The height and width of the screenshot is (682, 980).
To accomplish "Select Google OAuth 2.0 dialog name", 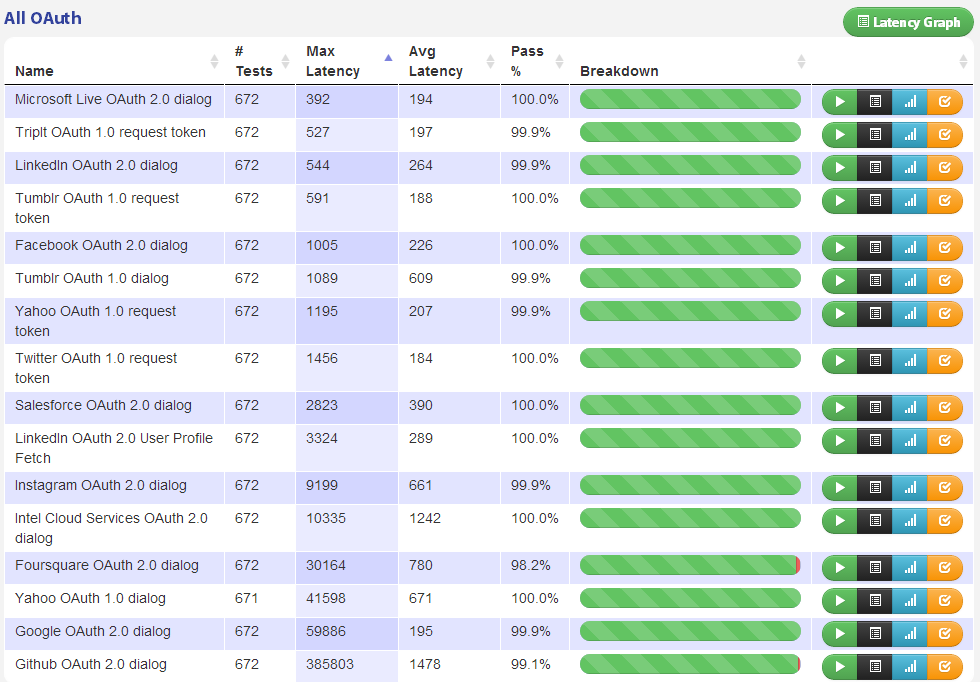I will click(92, 631).
